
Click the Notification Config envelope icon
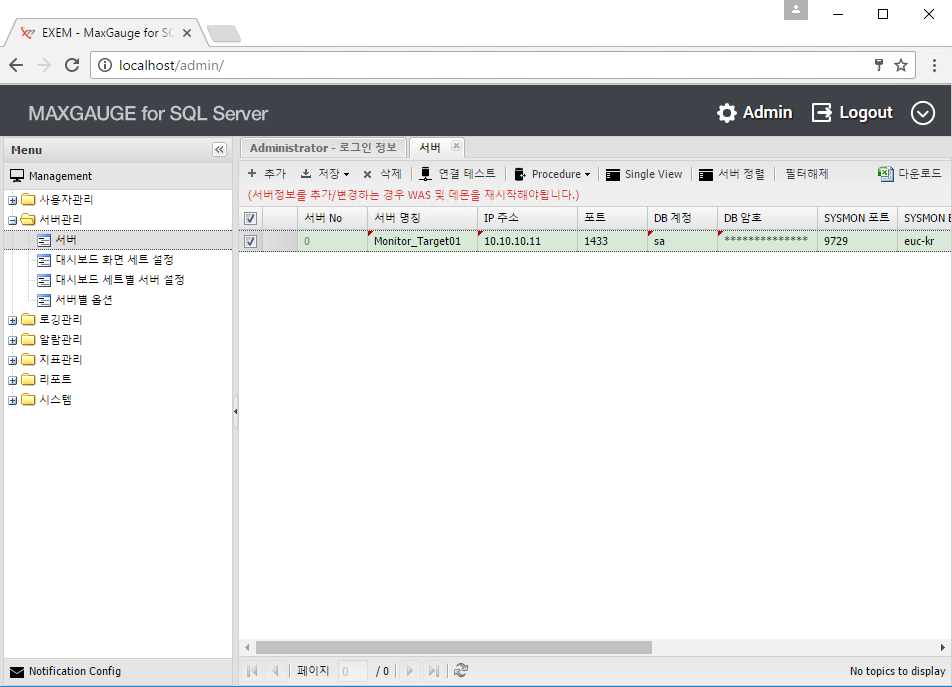click(17, 672)
